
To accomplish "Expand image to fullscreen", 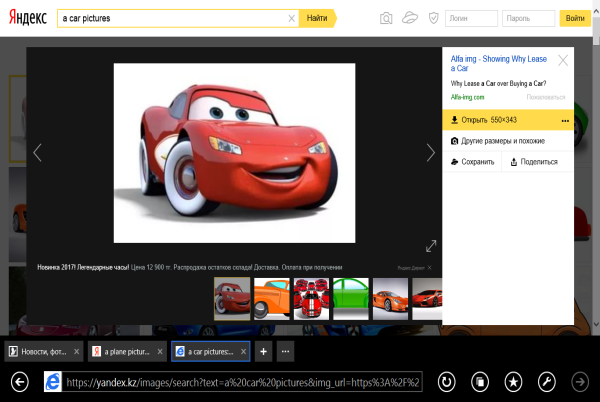I will coord(431,246).
